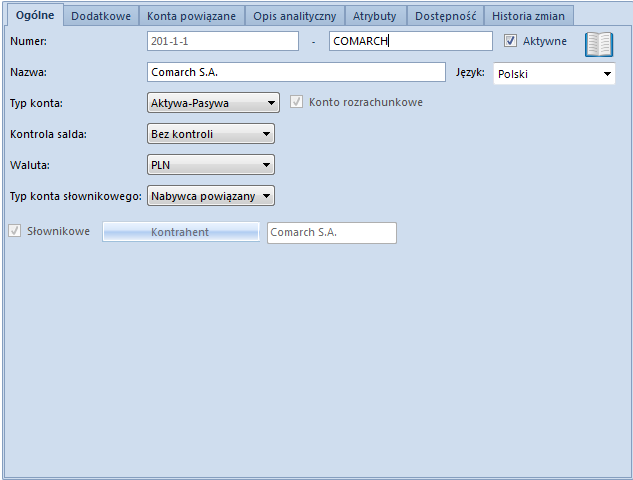Viewport: 633px width, 480px height.
Task: Open the Typ konta słownikowego dropdown
Action: pos(211,196)
